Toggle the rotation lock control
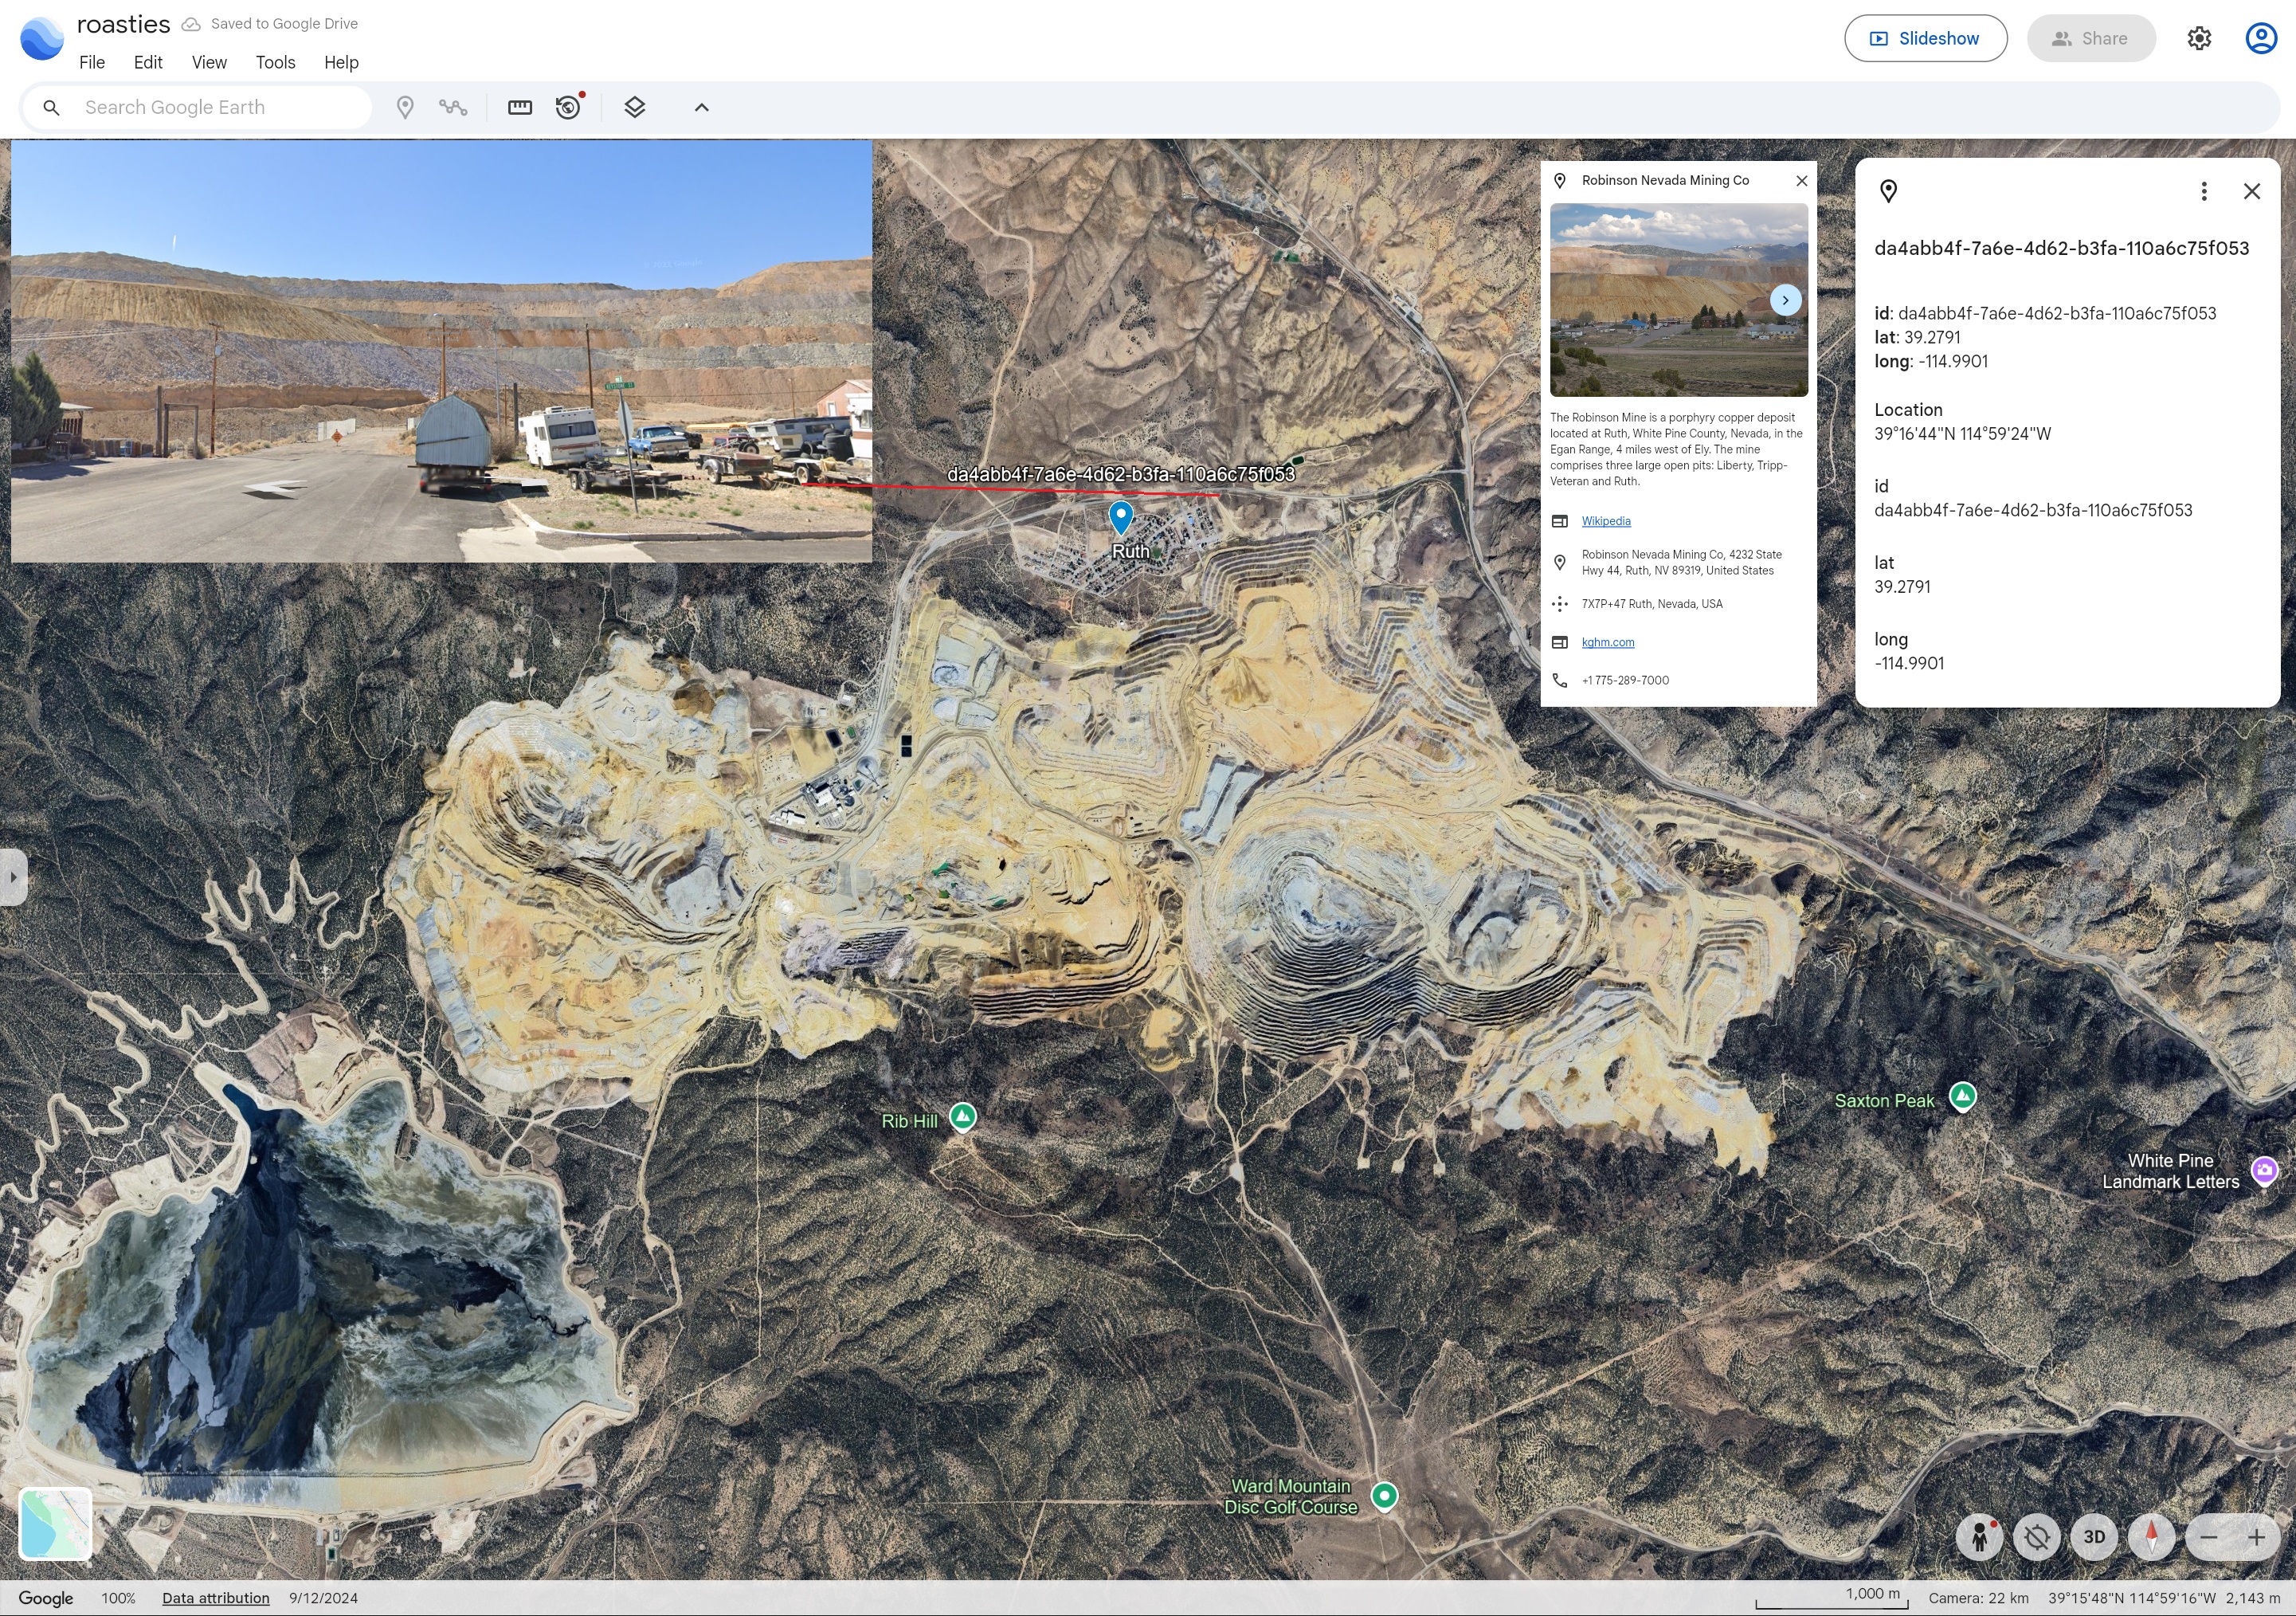The width and height of the screenshot is (2296, 1616). tap(2037, 1537)
